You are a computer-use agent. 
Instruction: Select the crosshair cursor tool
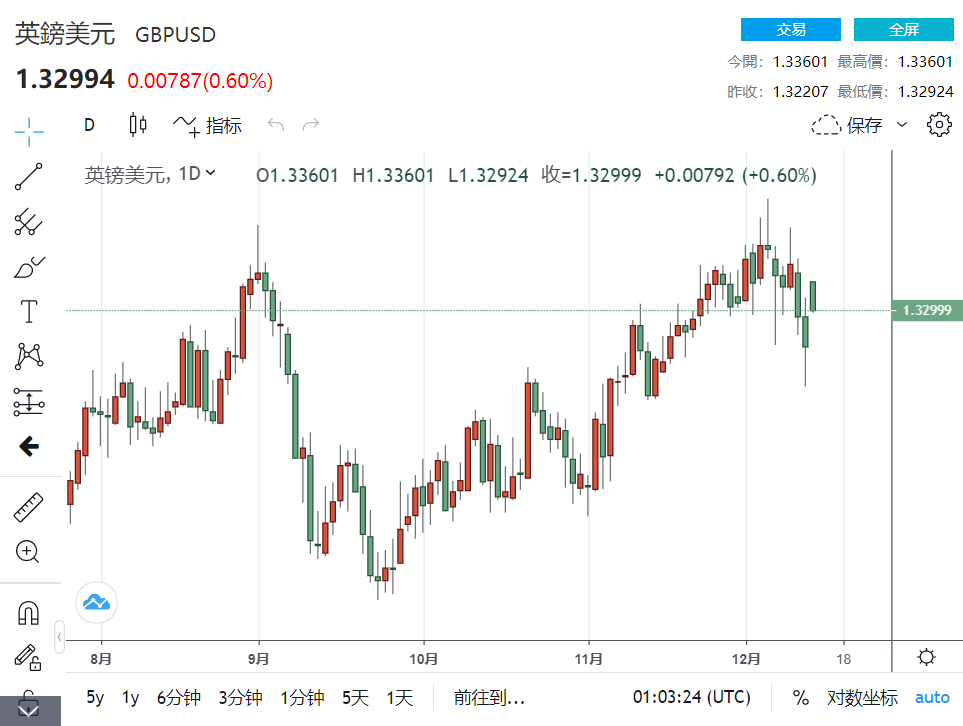[29, 127]
